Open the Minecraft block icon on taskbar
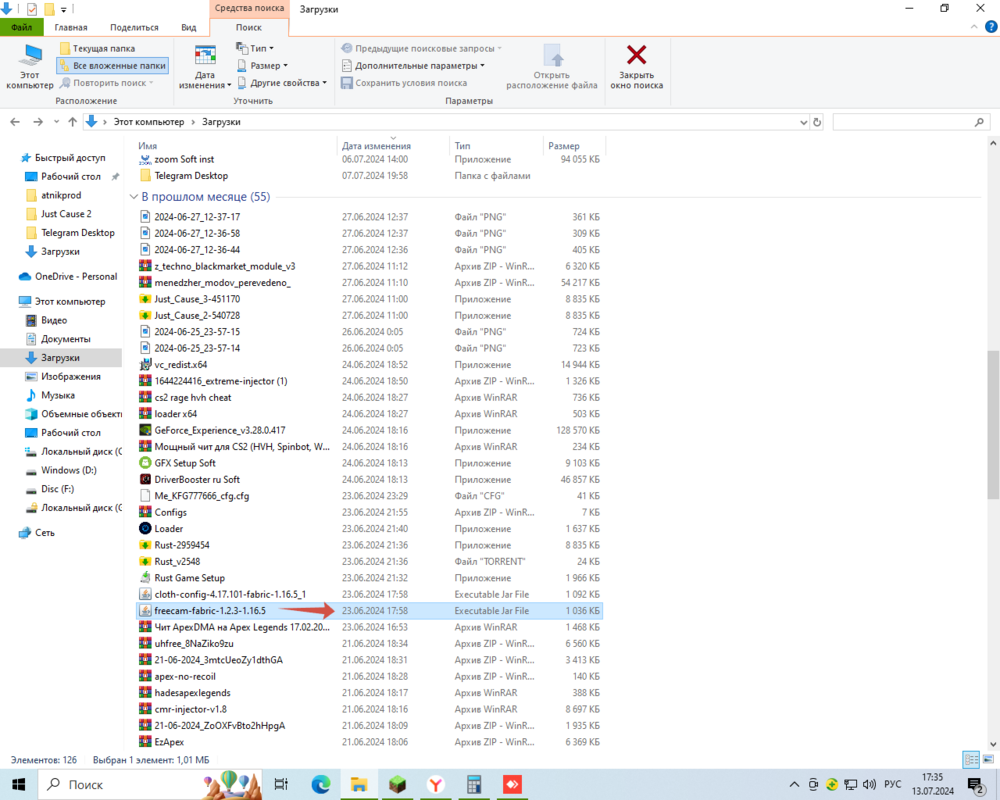 coord(397,784)
